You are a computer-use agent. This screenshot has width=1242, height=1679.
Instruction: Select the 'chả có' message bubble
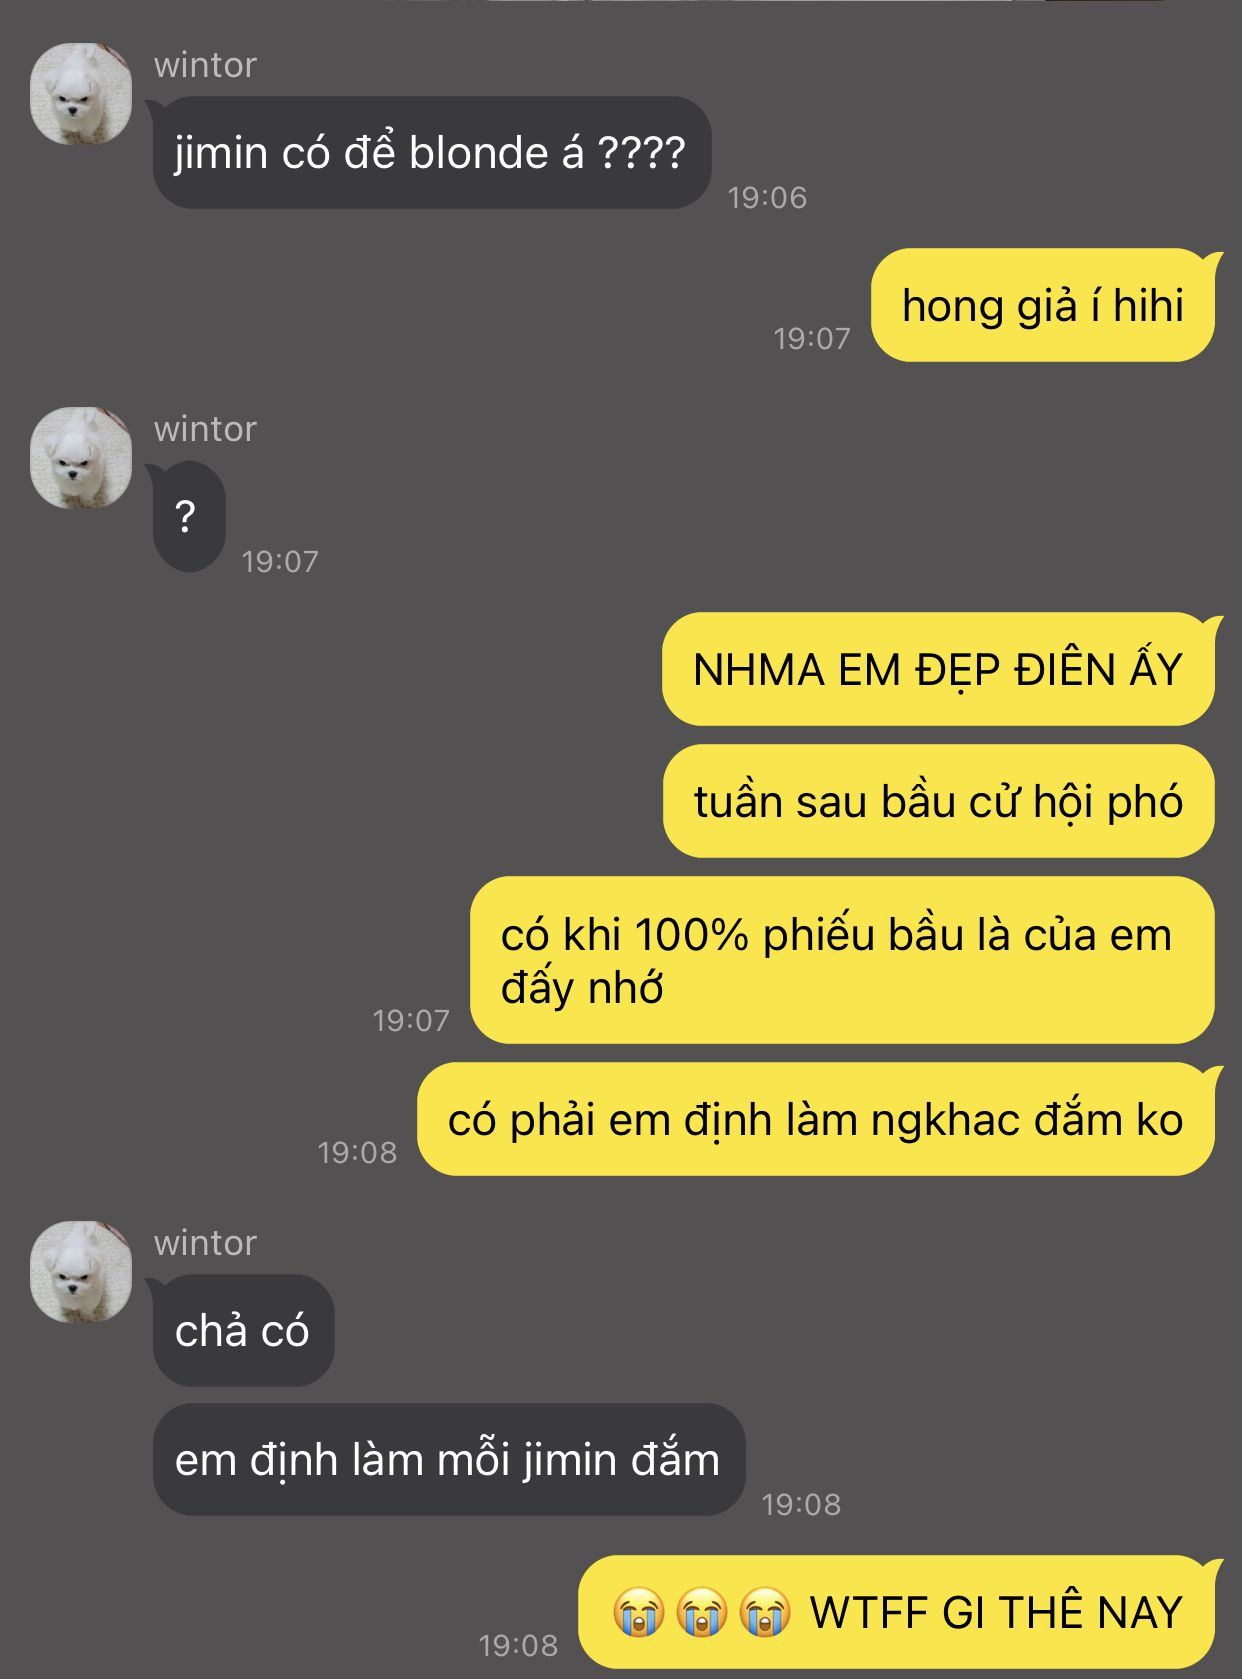click(243, 1331)
